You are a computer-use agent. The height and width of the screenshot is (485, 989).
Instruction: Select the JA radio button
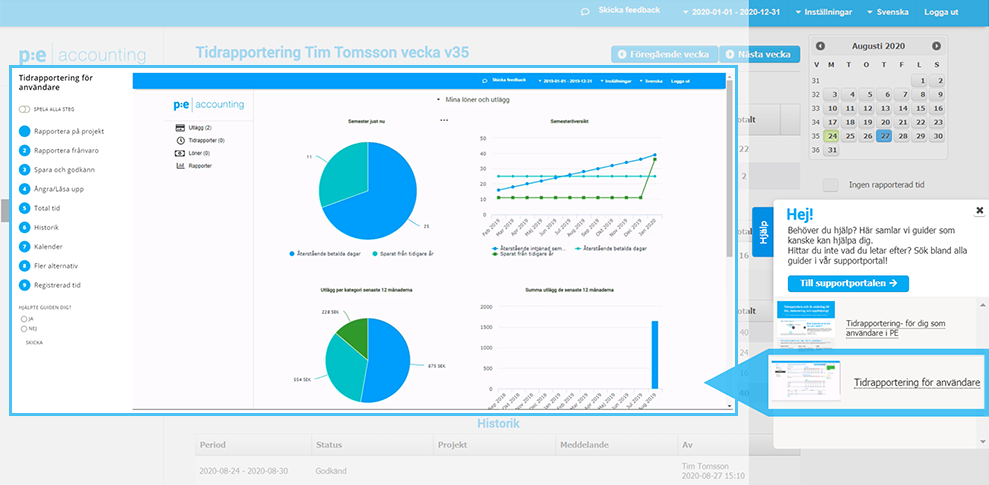tap(24, 319)
